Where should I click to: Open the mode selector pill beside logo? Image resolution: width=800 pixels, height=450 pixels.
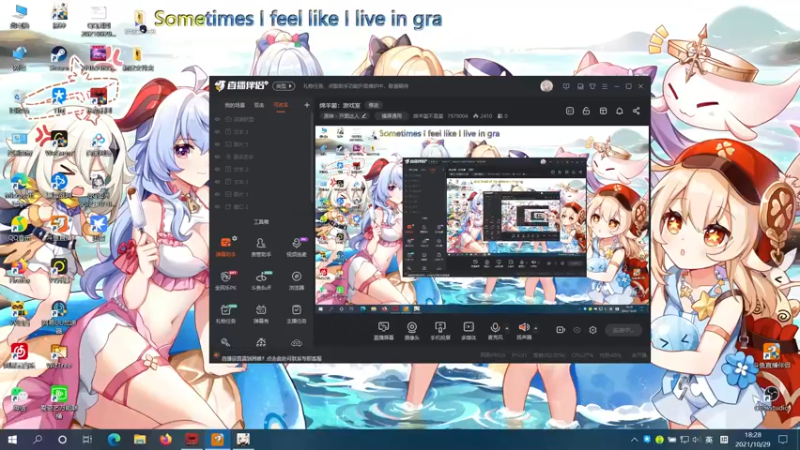[284, 86]
